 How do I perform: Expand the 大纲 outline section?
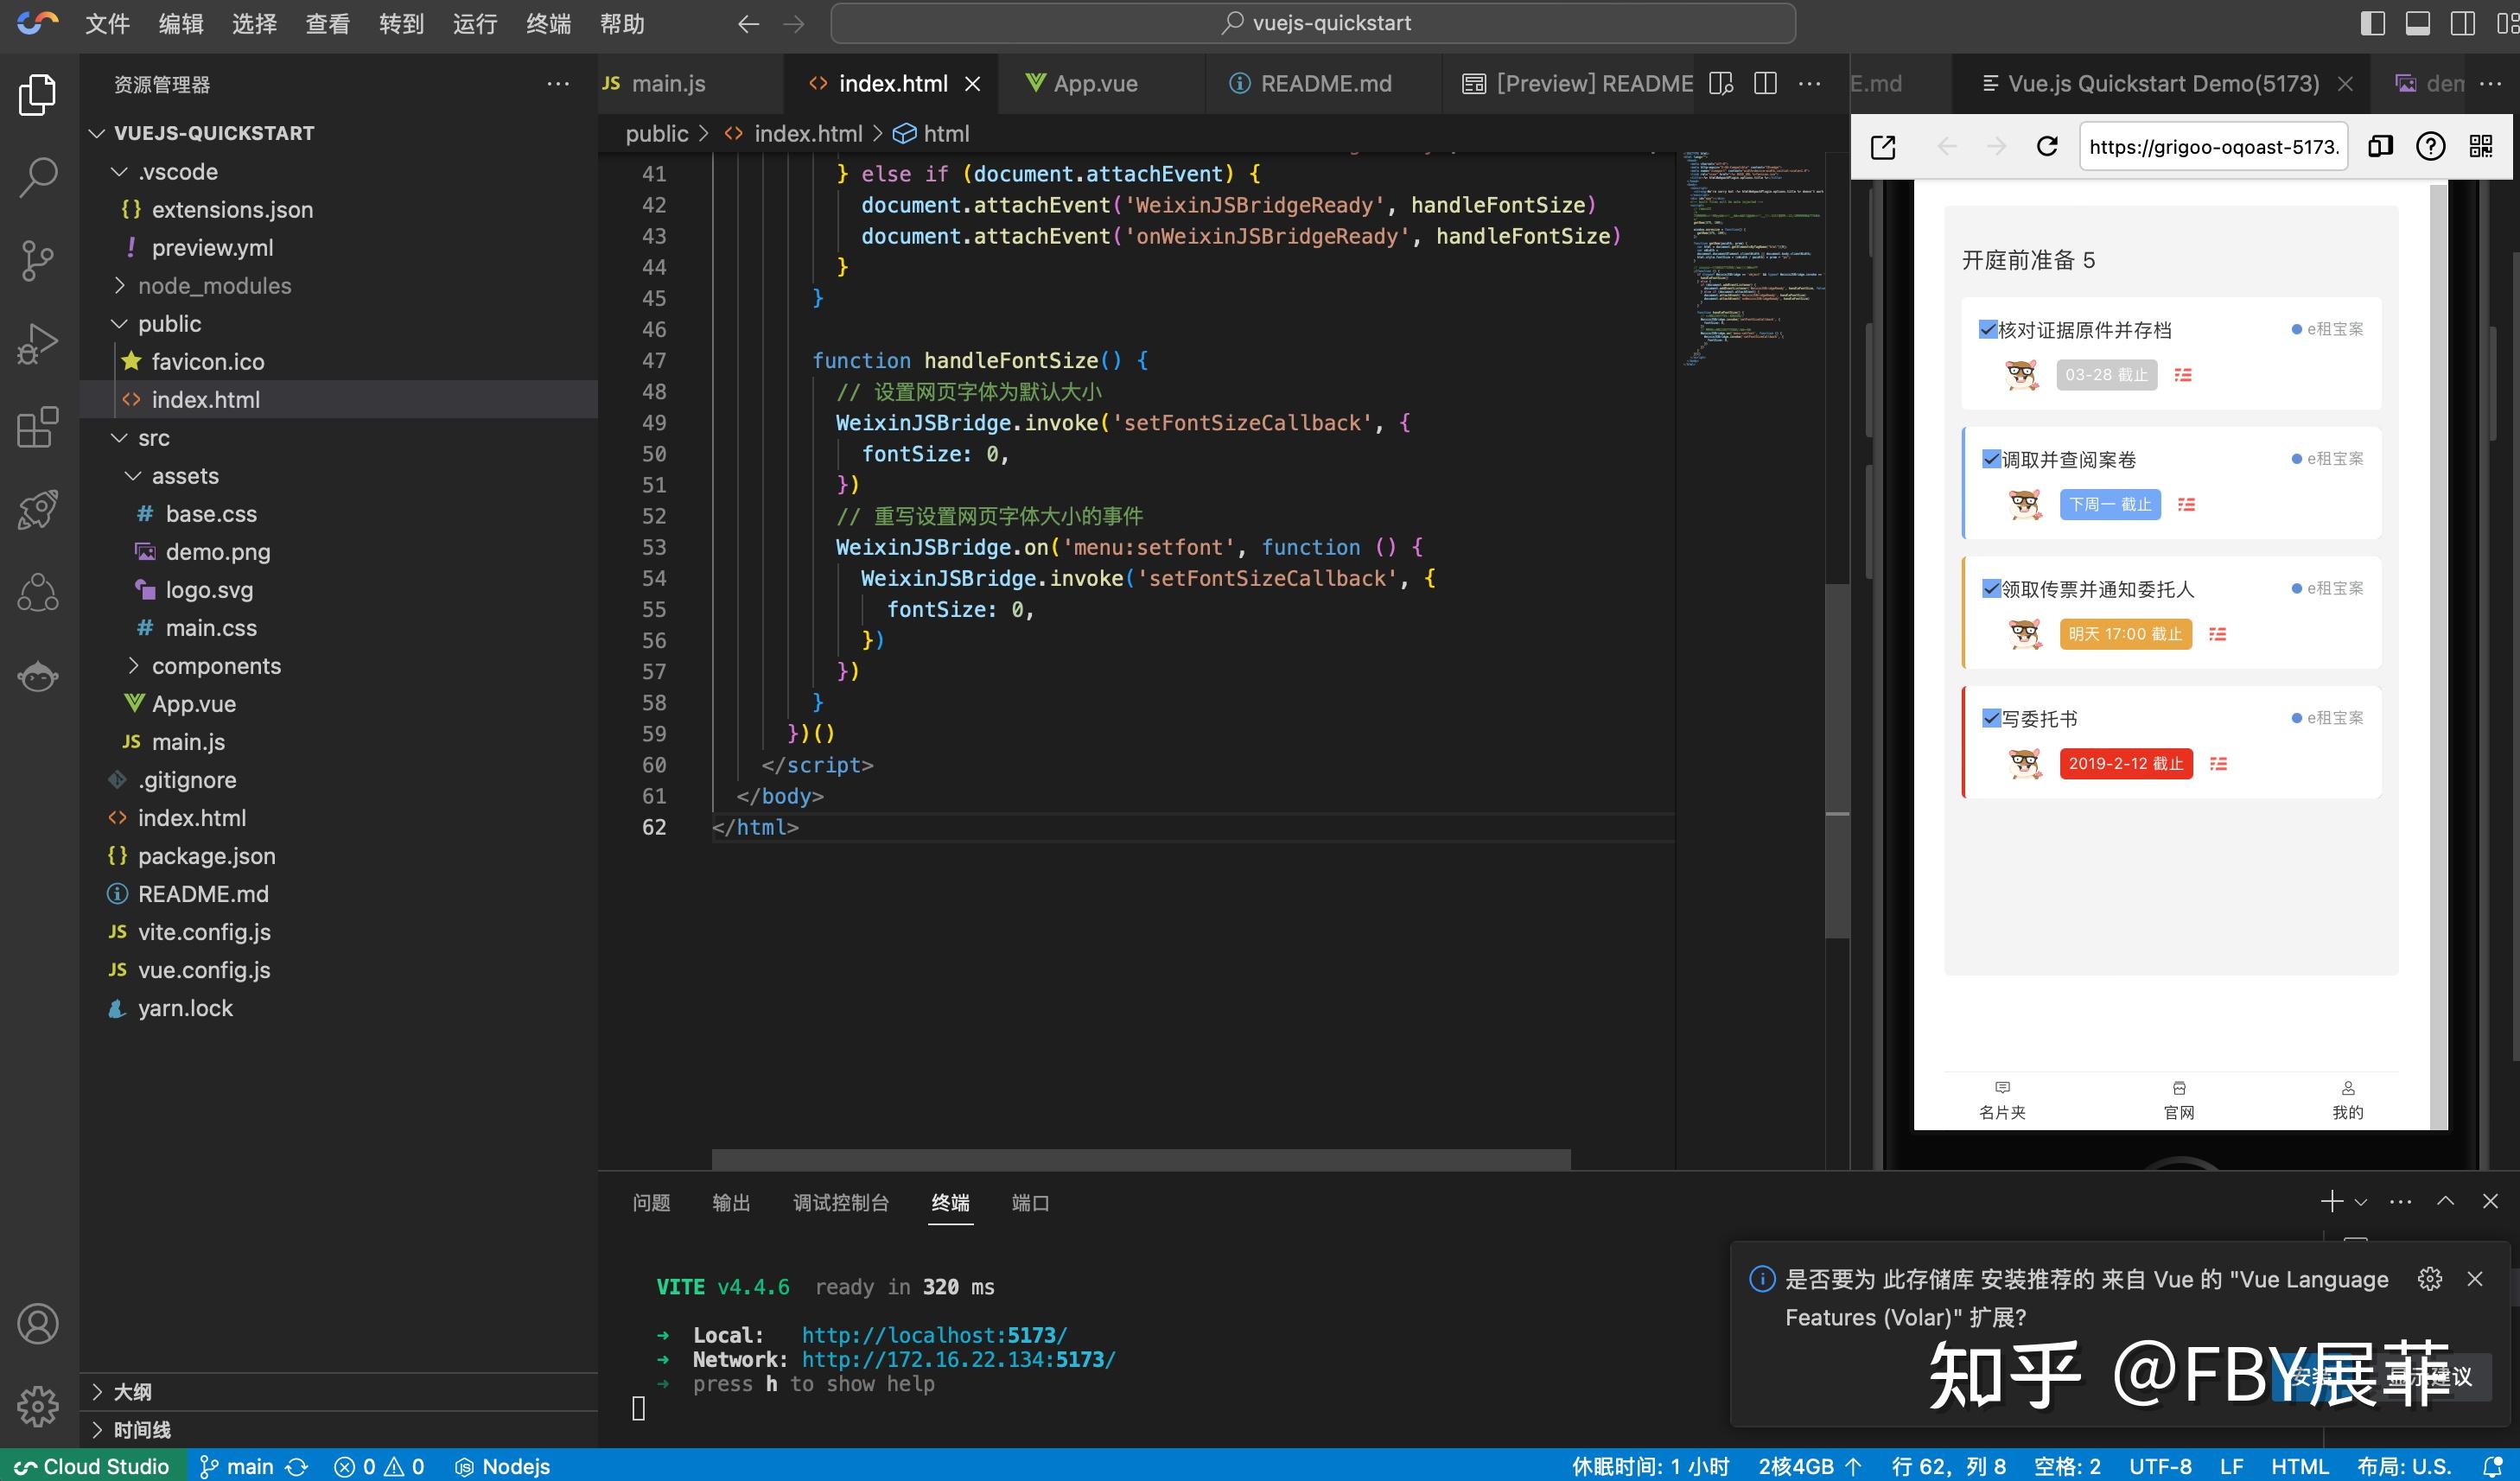[x=132, y=1392]
